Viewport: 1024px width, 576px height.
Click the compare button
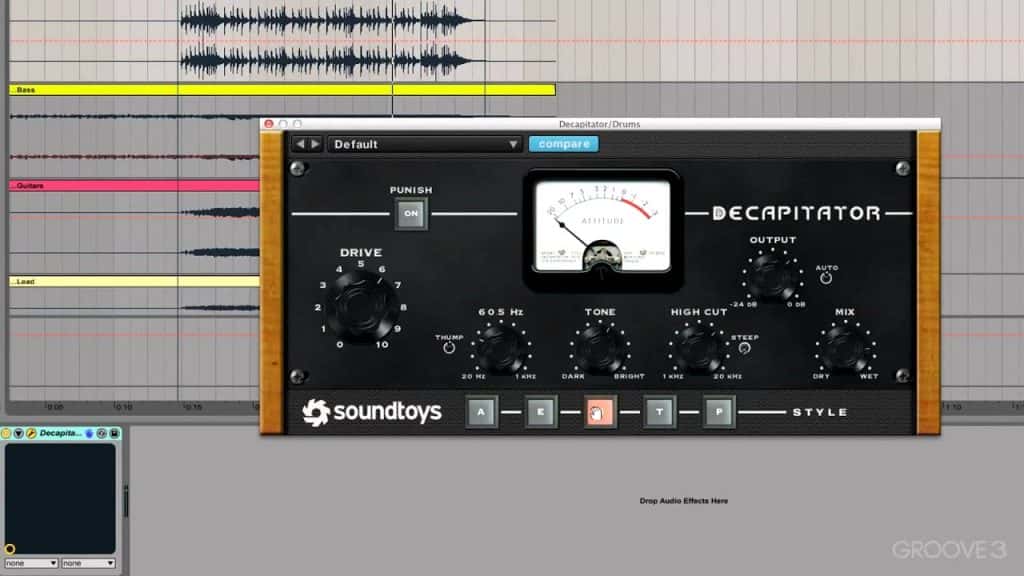[563, 144]
